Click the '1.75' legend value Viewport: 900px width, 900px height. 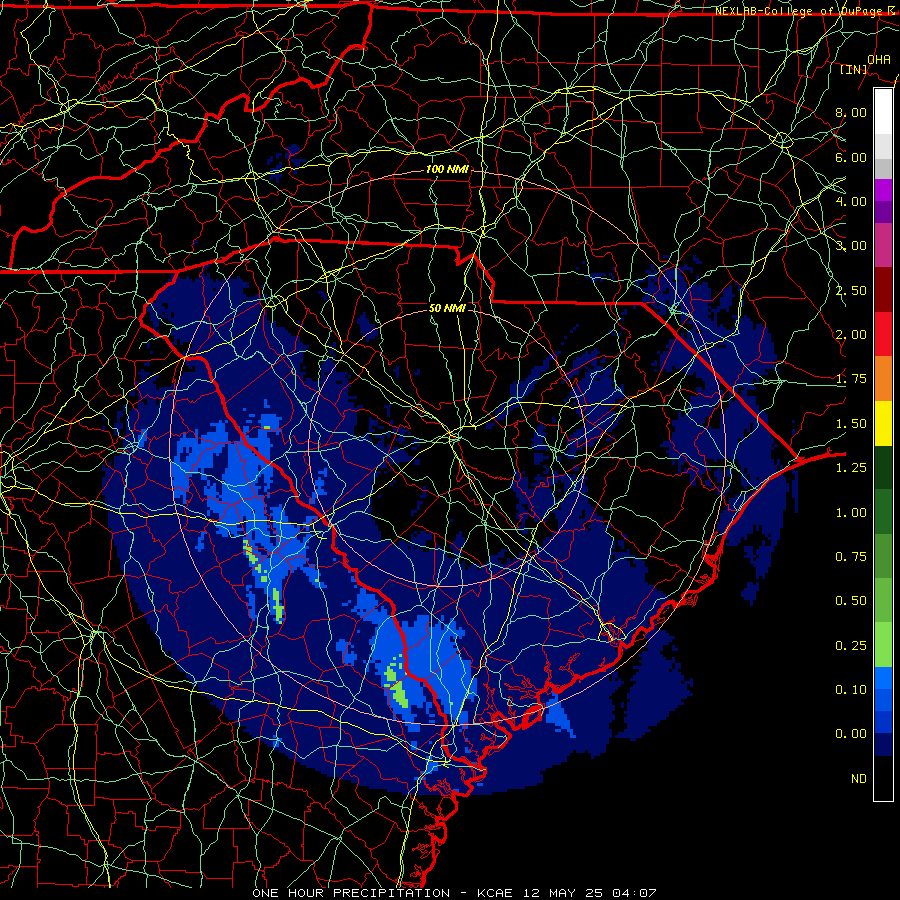(851, 379)
